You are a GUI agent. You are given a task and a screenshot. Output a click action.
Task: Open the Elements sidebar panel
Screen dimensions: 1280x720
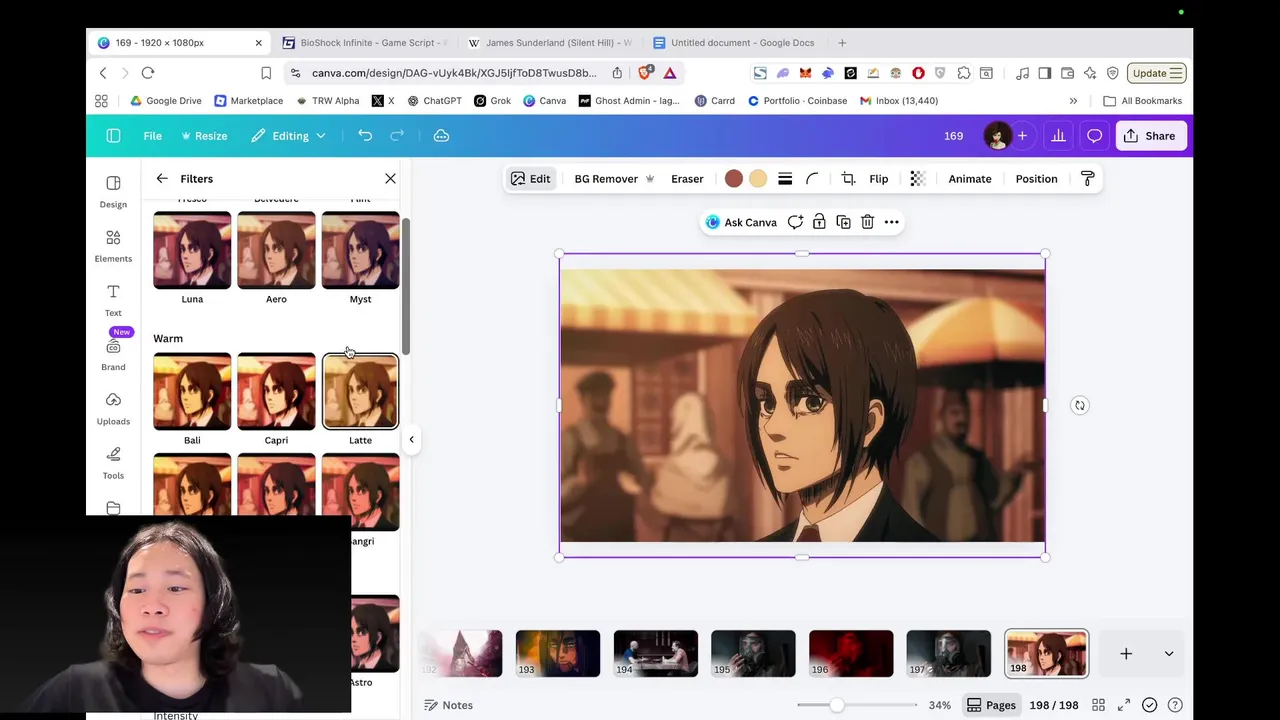pyautogui.click(x=113, y=245)
